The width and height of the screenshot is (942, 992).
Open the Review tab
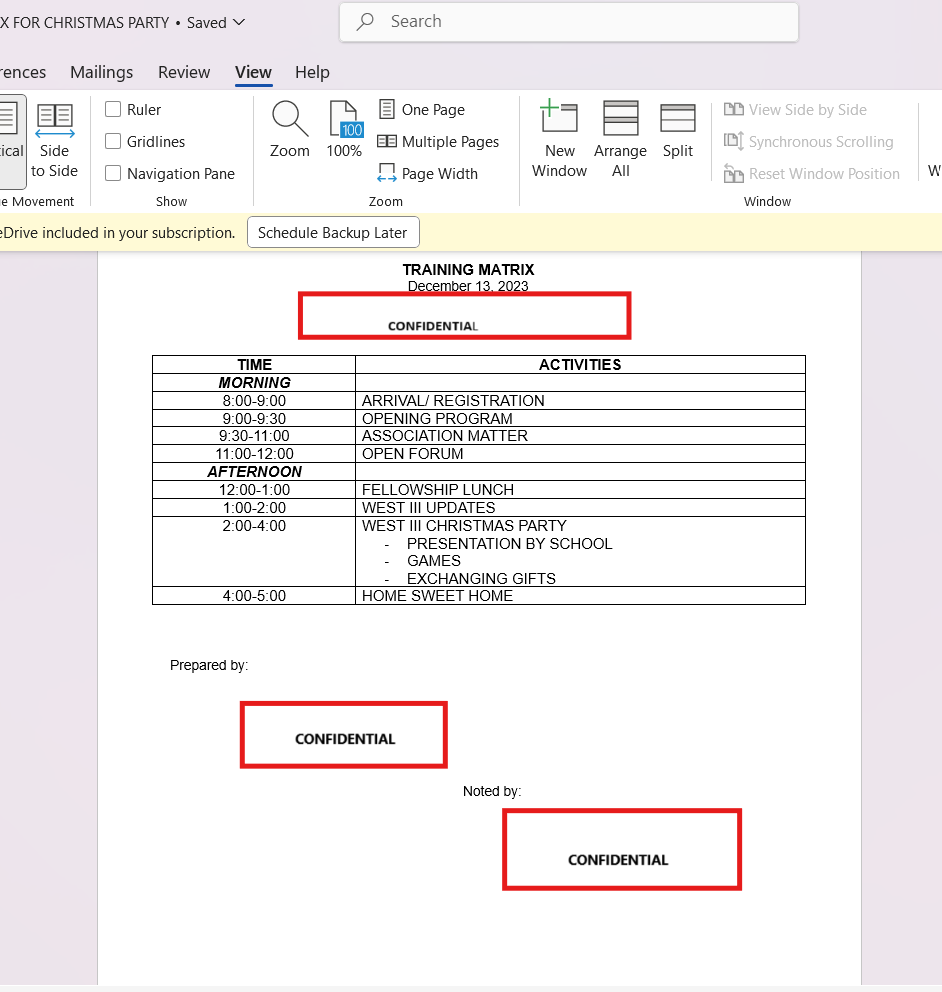point(183,72)
